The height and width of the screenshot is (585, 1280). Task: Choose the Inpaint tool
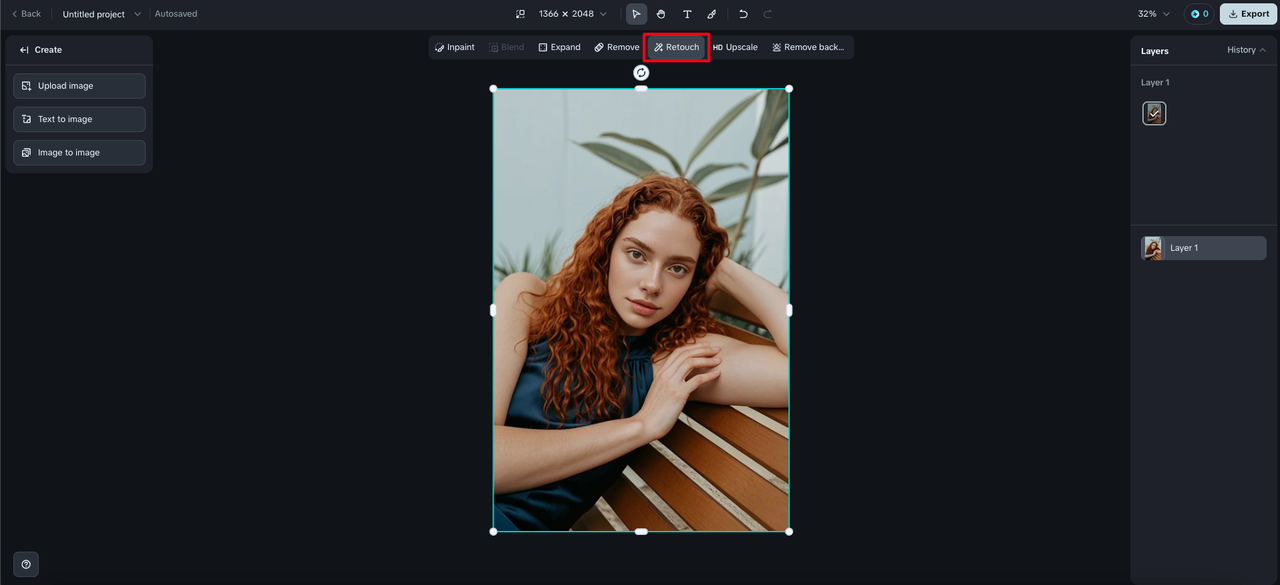coord(455,47)
